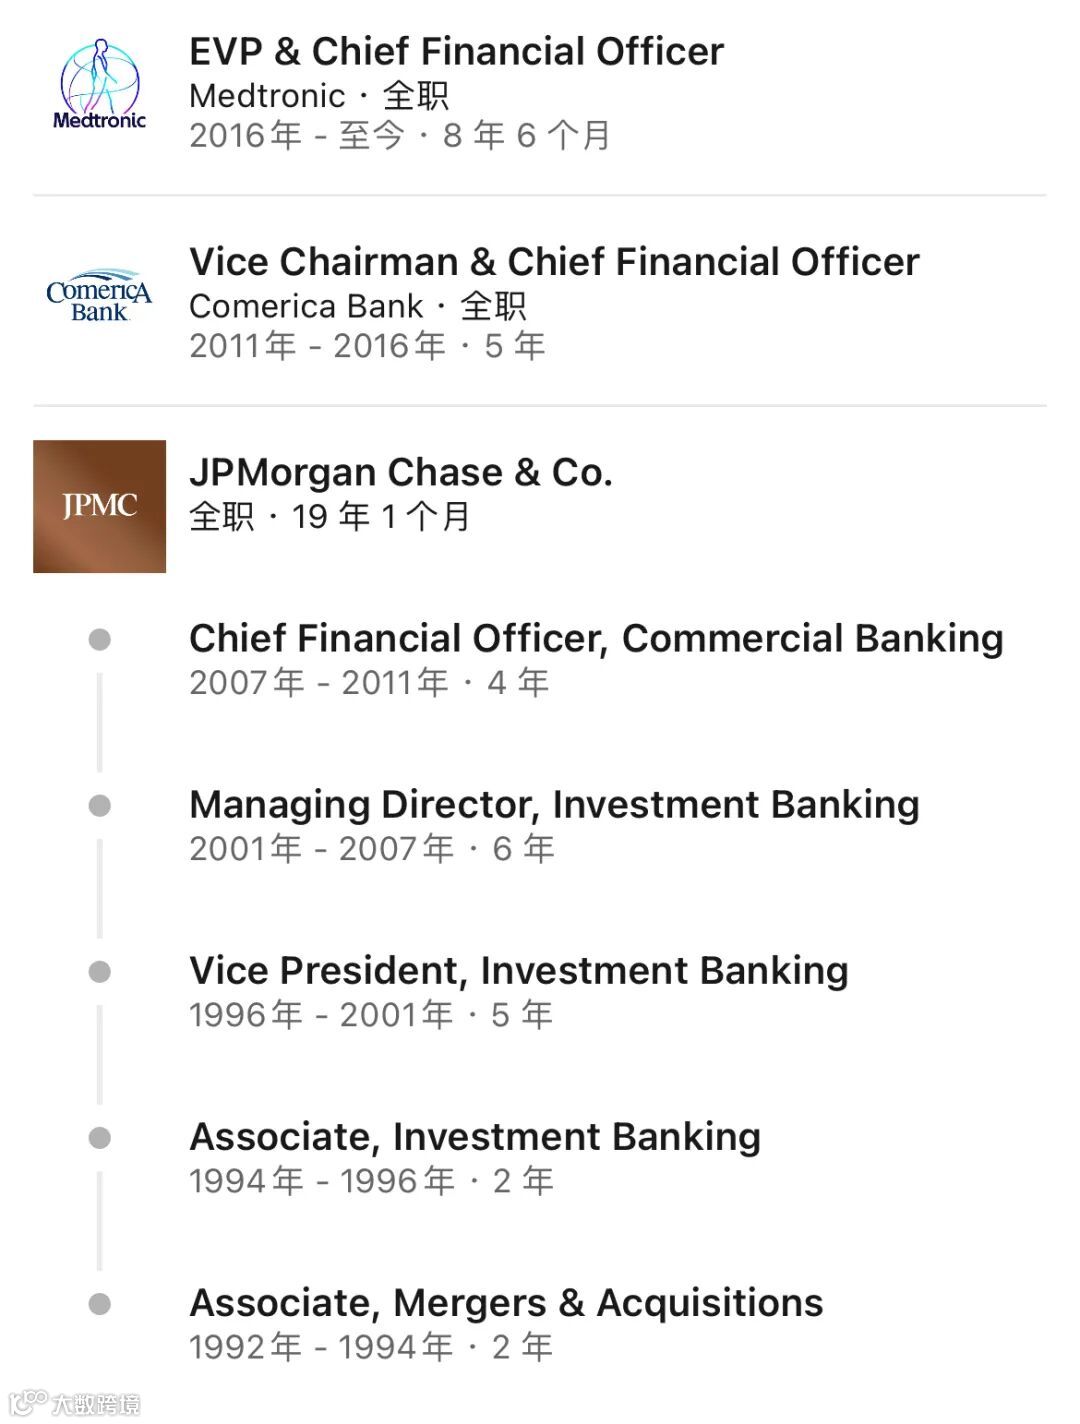1080x1424 pixels.
Task: Click Vice President, Investment Banking title
Action: click(x=518, y=970)
